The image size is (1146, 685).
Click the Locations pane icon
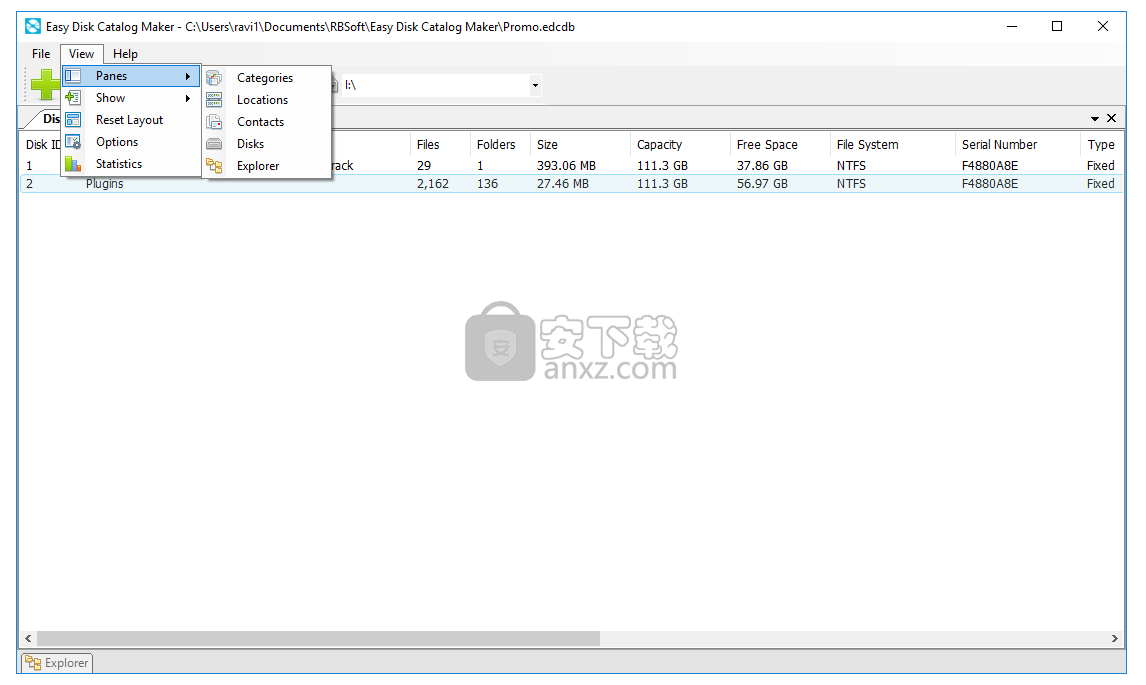click(214, 99)
